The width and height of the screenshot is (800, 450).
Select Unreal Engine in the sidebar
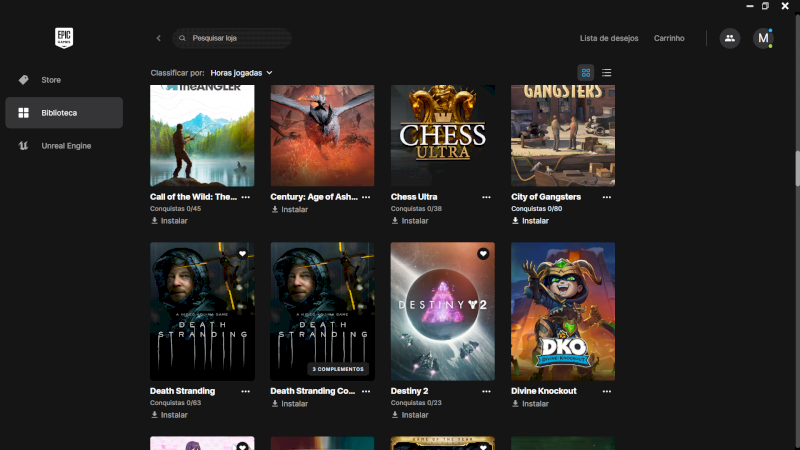pyautogui.click(x=64, y=146)
